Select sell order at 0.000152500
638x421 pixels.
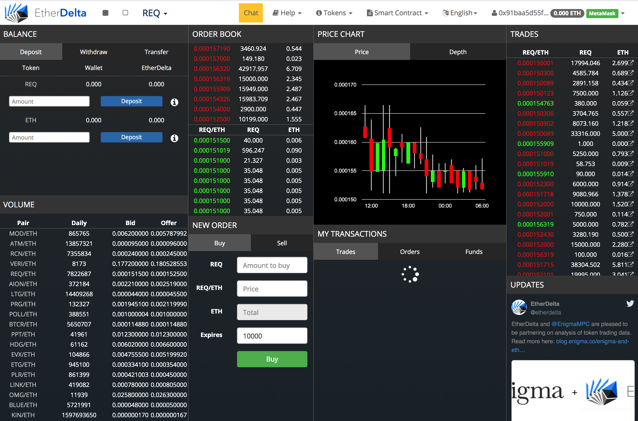[x=251, y=119]
